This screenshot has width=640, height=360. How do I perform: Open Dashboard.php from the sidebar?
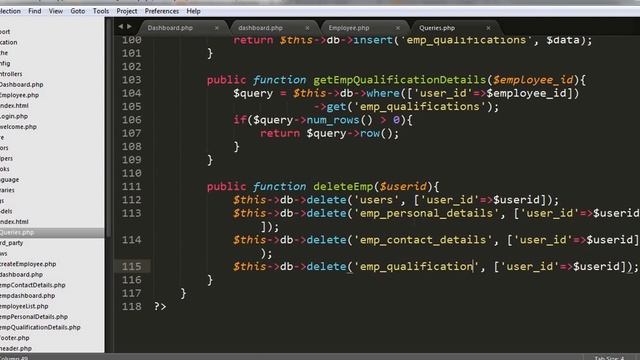point(21,84)
